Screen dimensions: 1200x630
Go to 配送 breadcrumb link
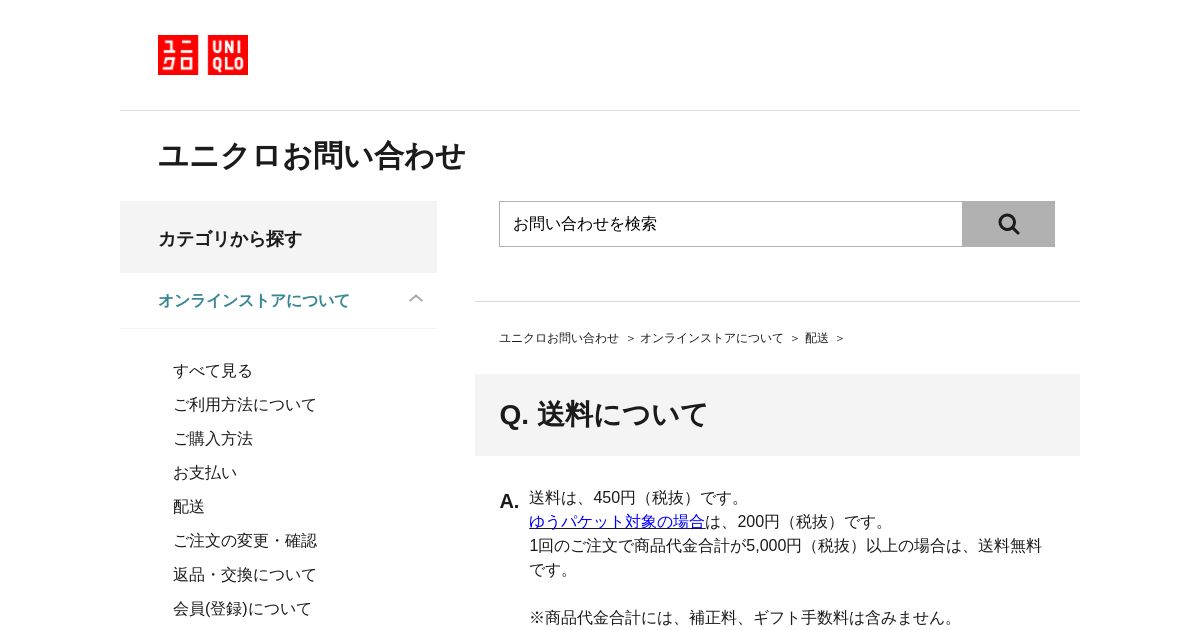(817, 338)
